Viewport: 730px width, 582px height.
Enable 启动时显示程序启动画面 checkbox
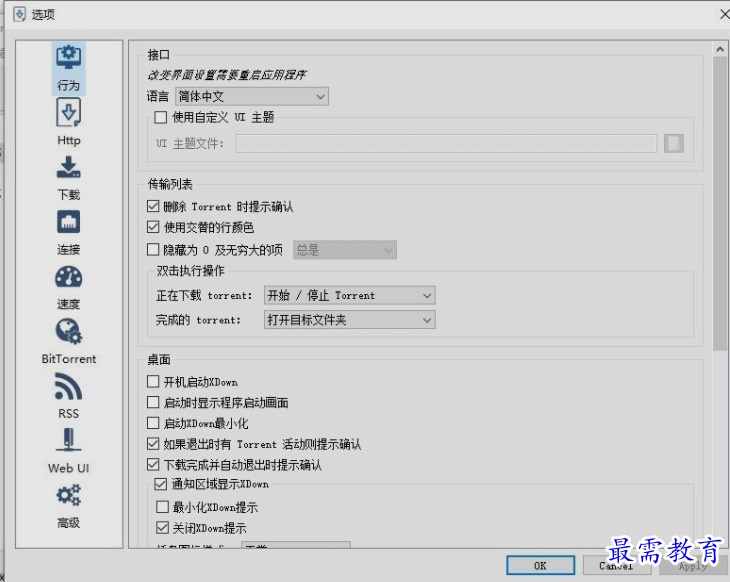point(153,402)
